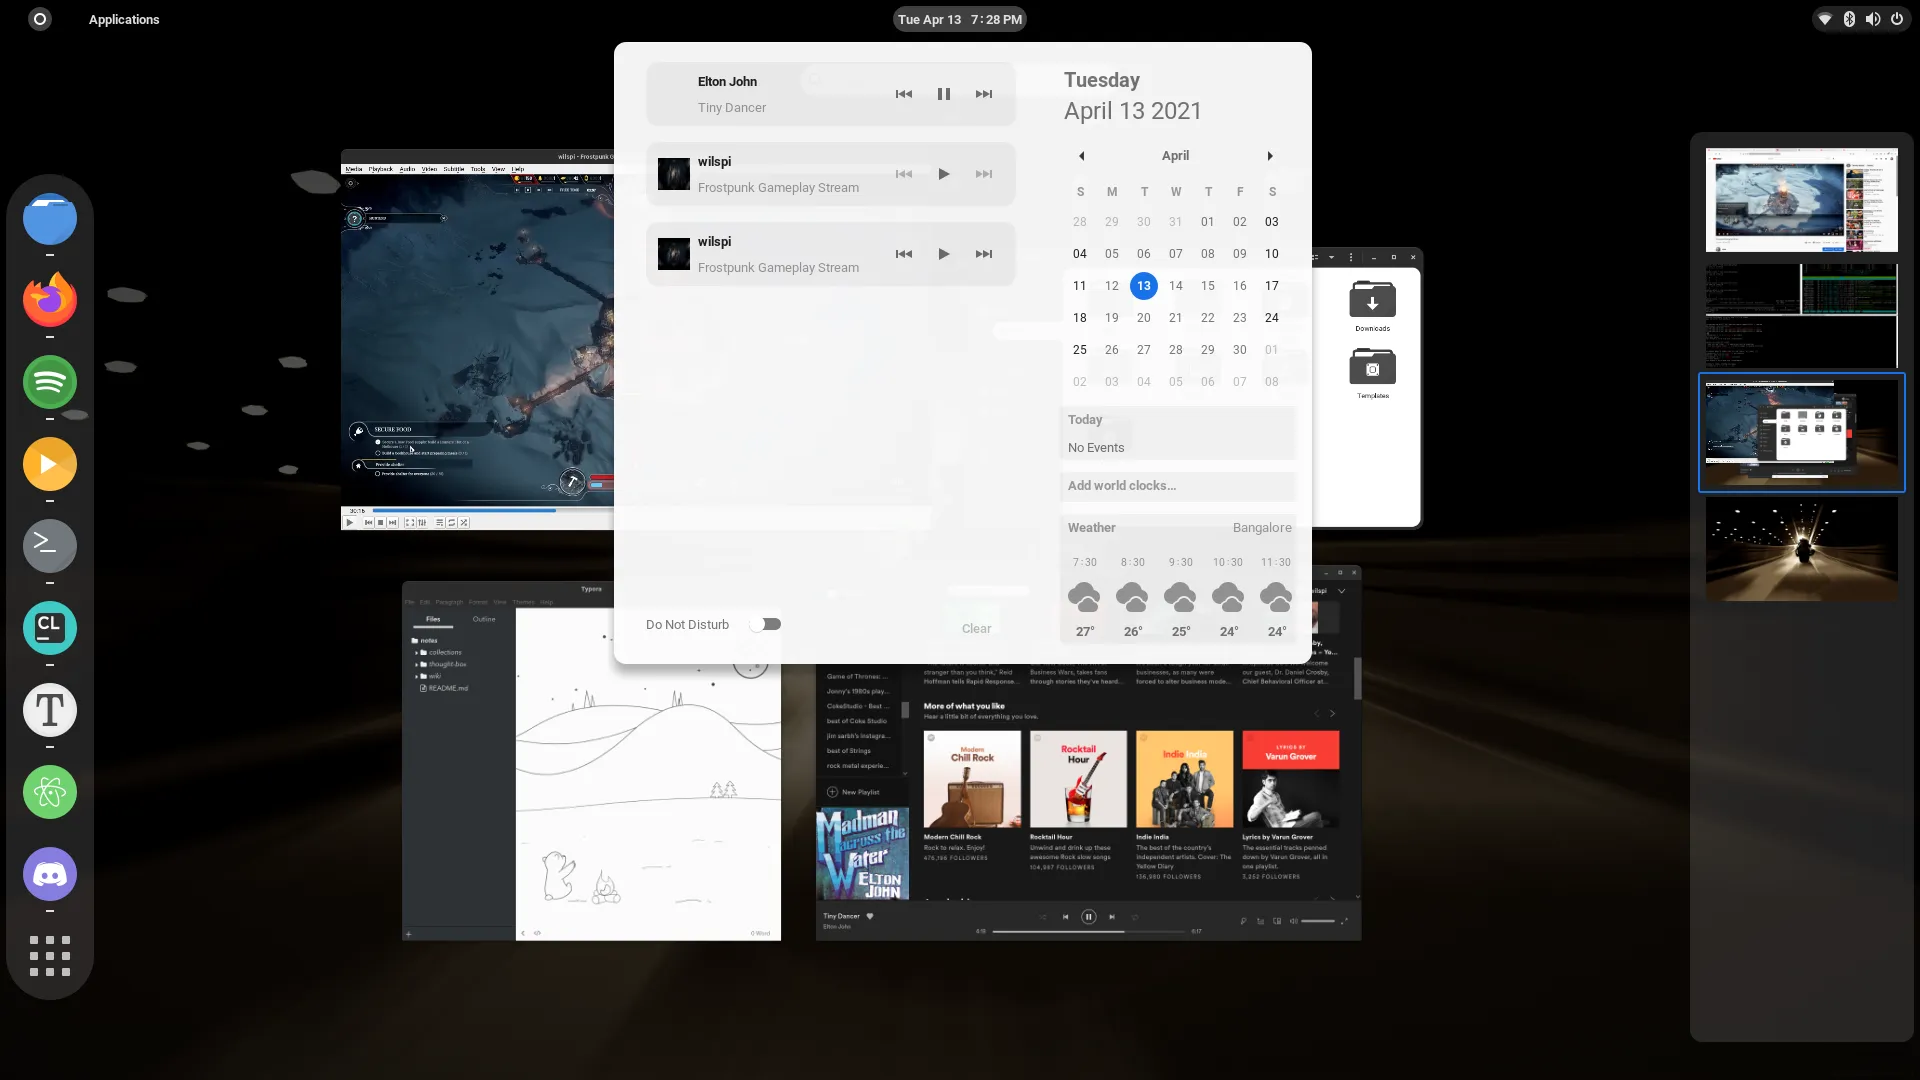Viewport: 1920px width, 1080px height.
Task: Launch Files from the dock
Action: coord(50,219)
